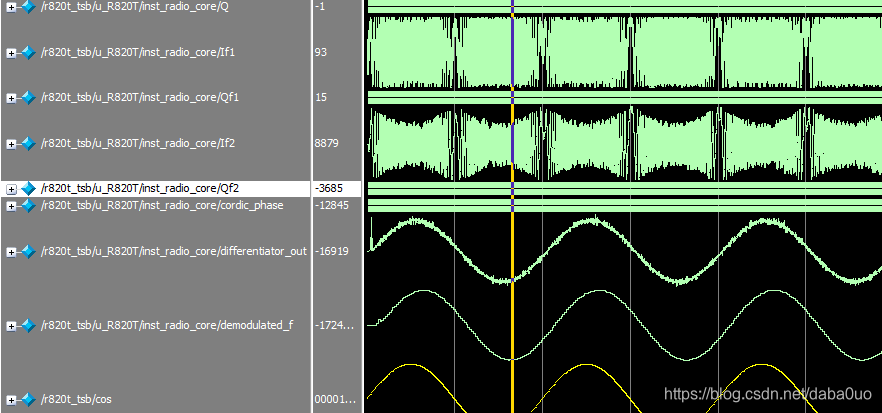Expand the demodulated_f signal
This screenshot has height=413, width=882.
[x=11, y=326]
